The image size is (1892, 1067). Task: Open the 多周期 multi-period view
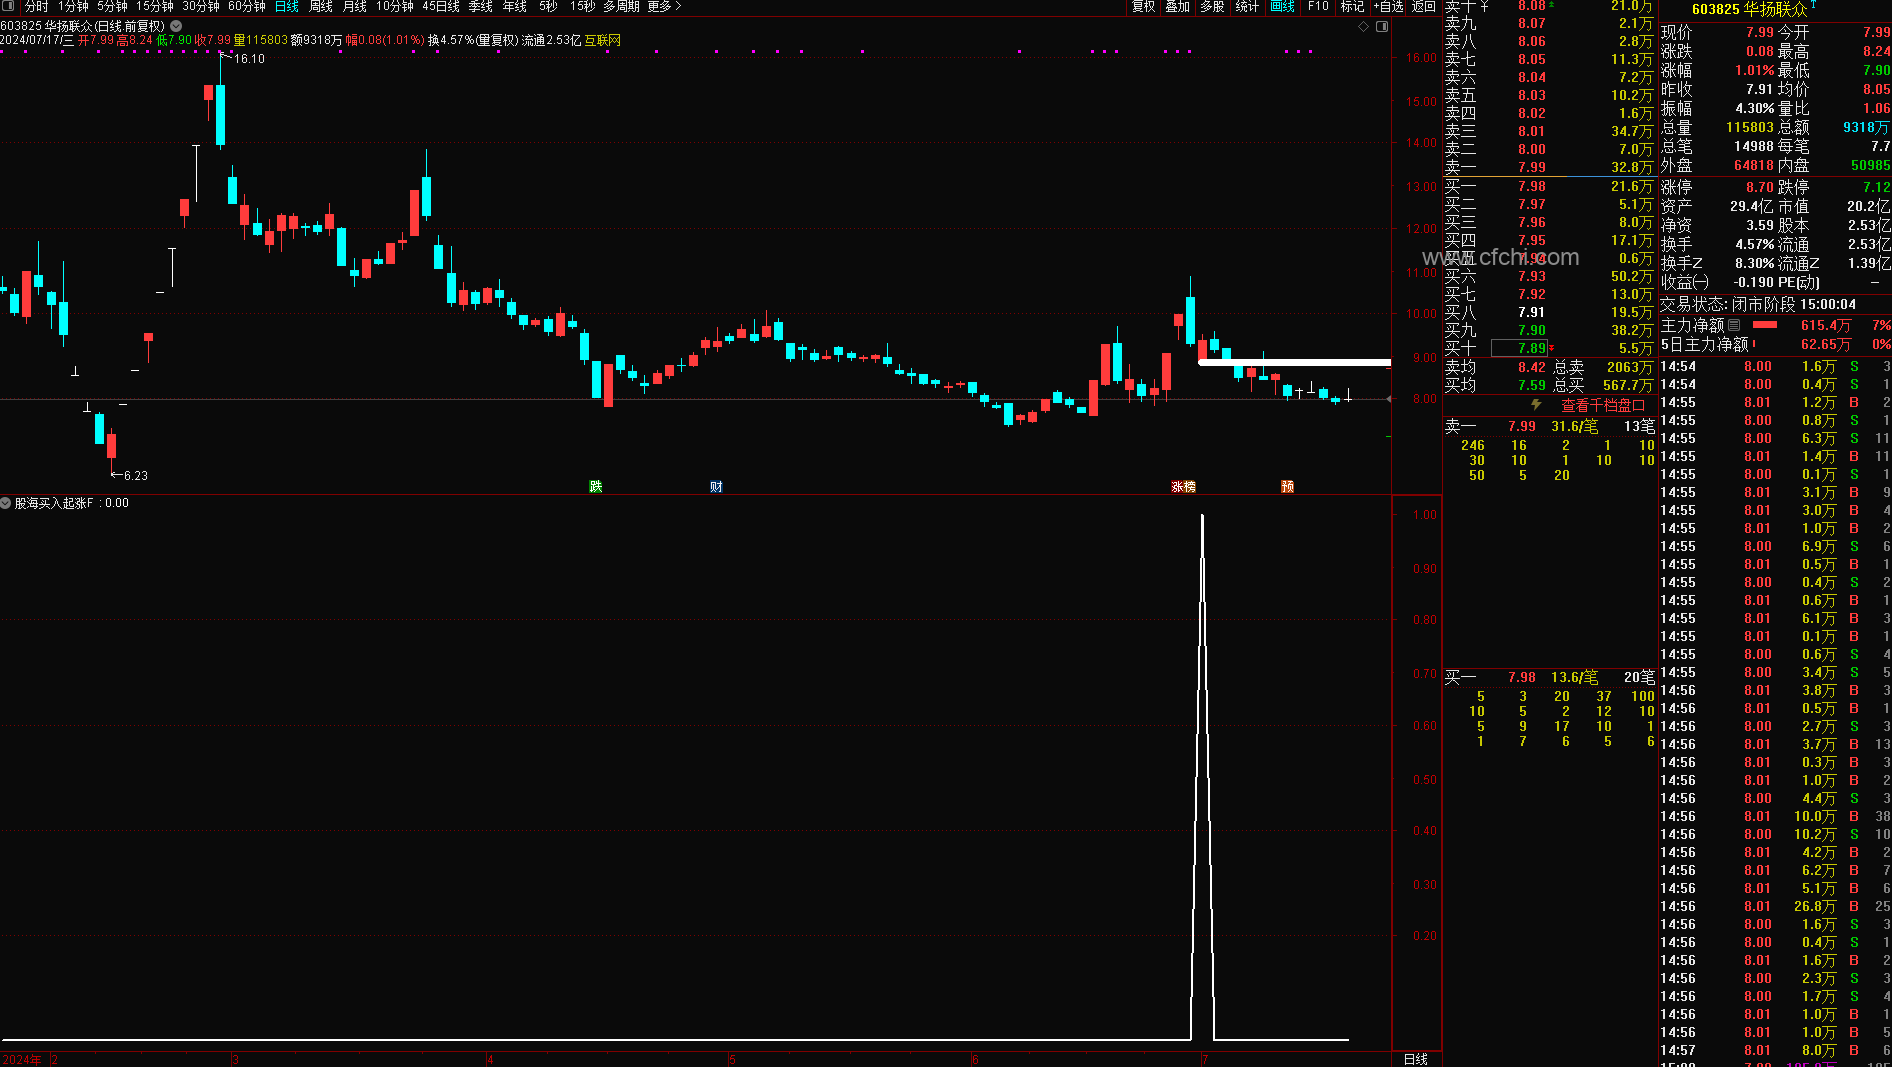tap(621, 6)
